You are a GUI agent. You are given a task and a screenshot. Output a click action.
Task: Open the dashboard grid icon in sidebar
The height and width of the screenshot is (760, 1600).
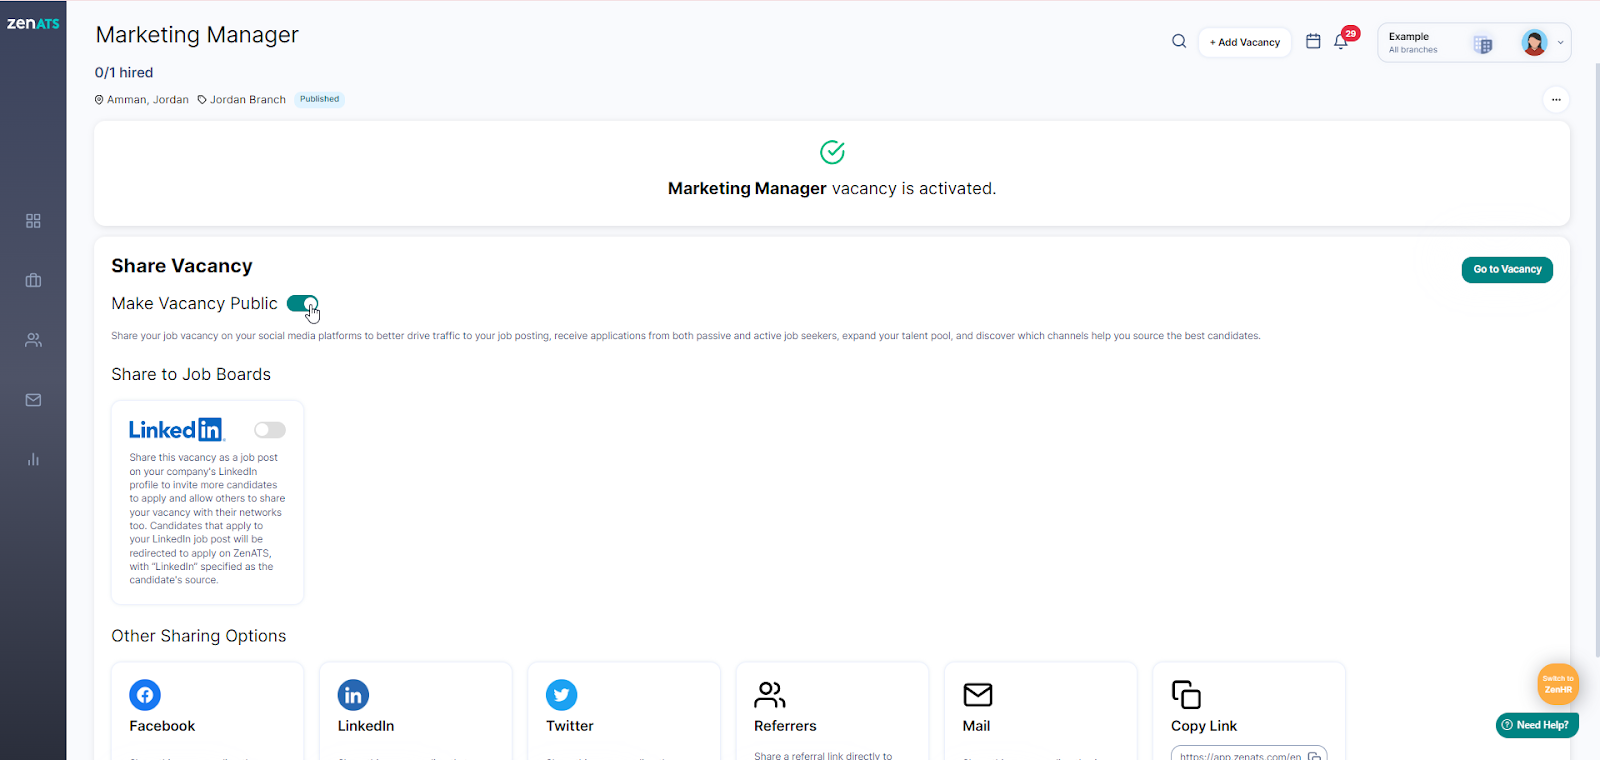tap(33, 220)
